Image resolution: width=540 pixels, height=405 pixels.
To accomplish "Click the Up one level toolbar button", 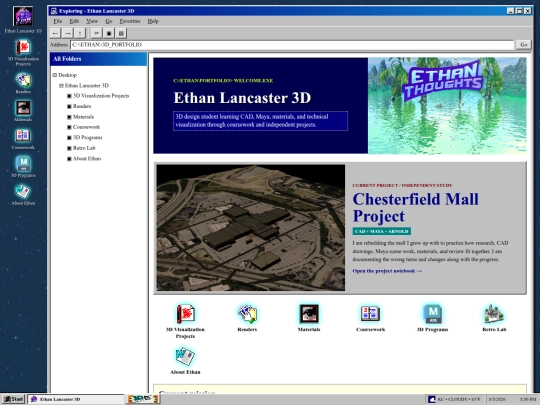I will (80, 33).
